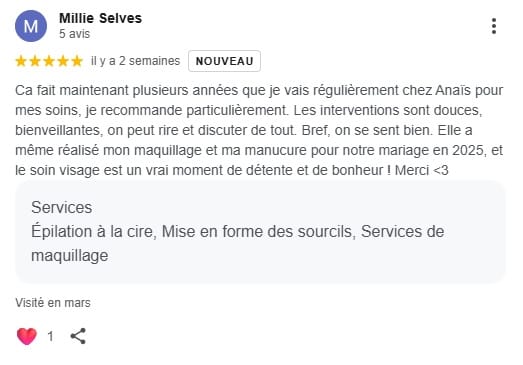
Task: Share this review via the share icon
Action: click(x=78, y=336)
